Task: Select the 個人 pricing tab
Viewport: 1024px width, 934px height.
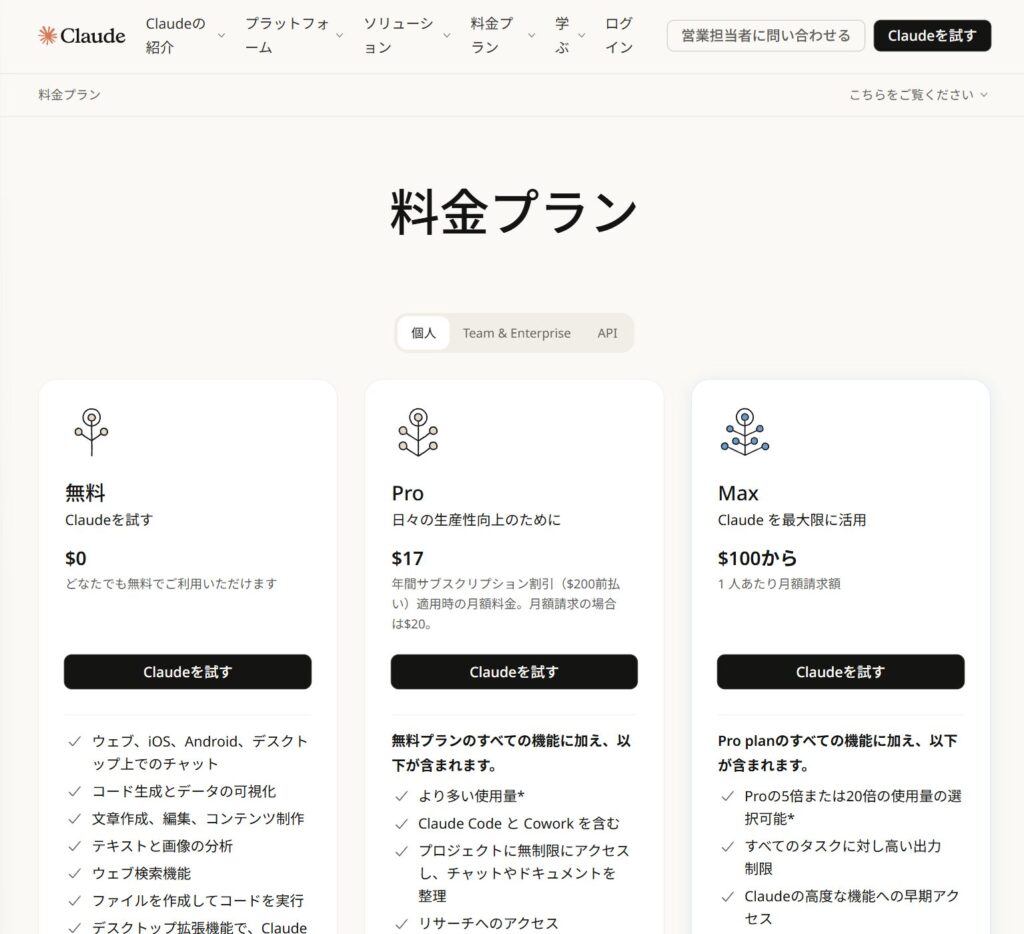Action: 423,332
